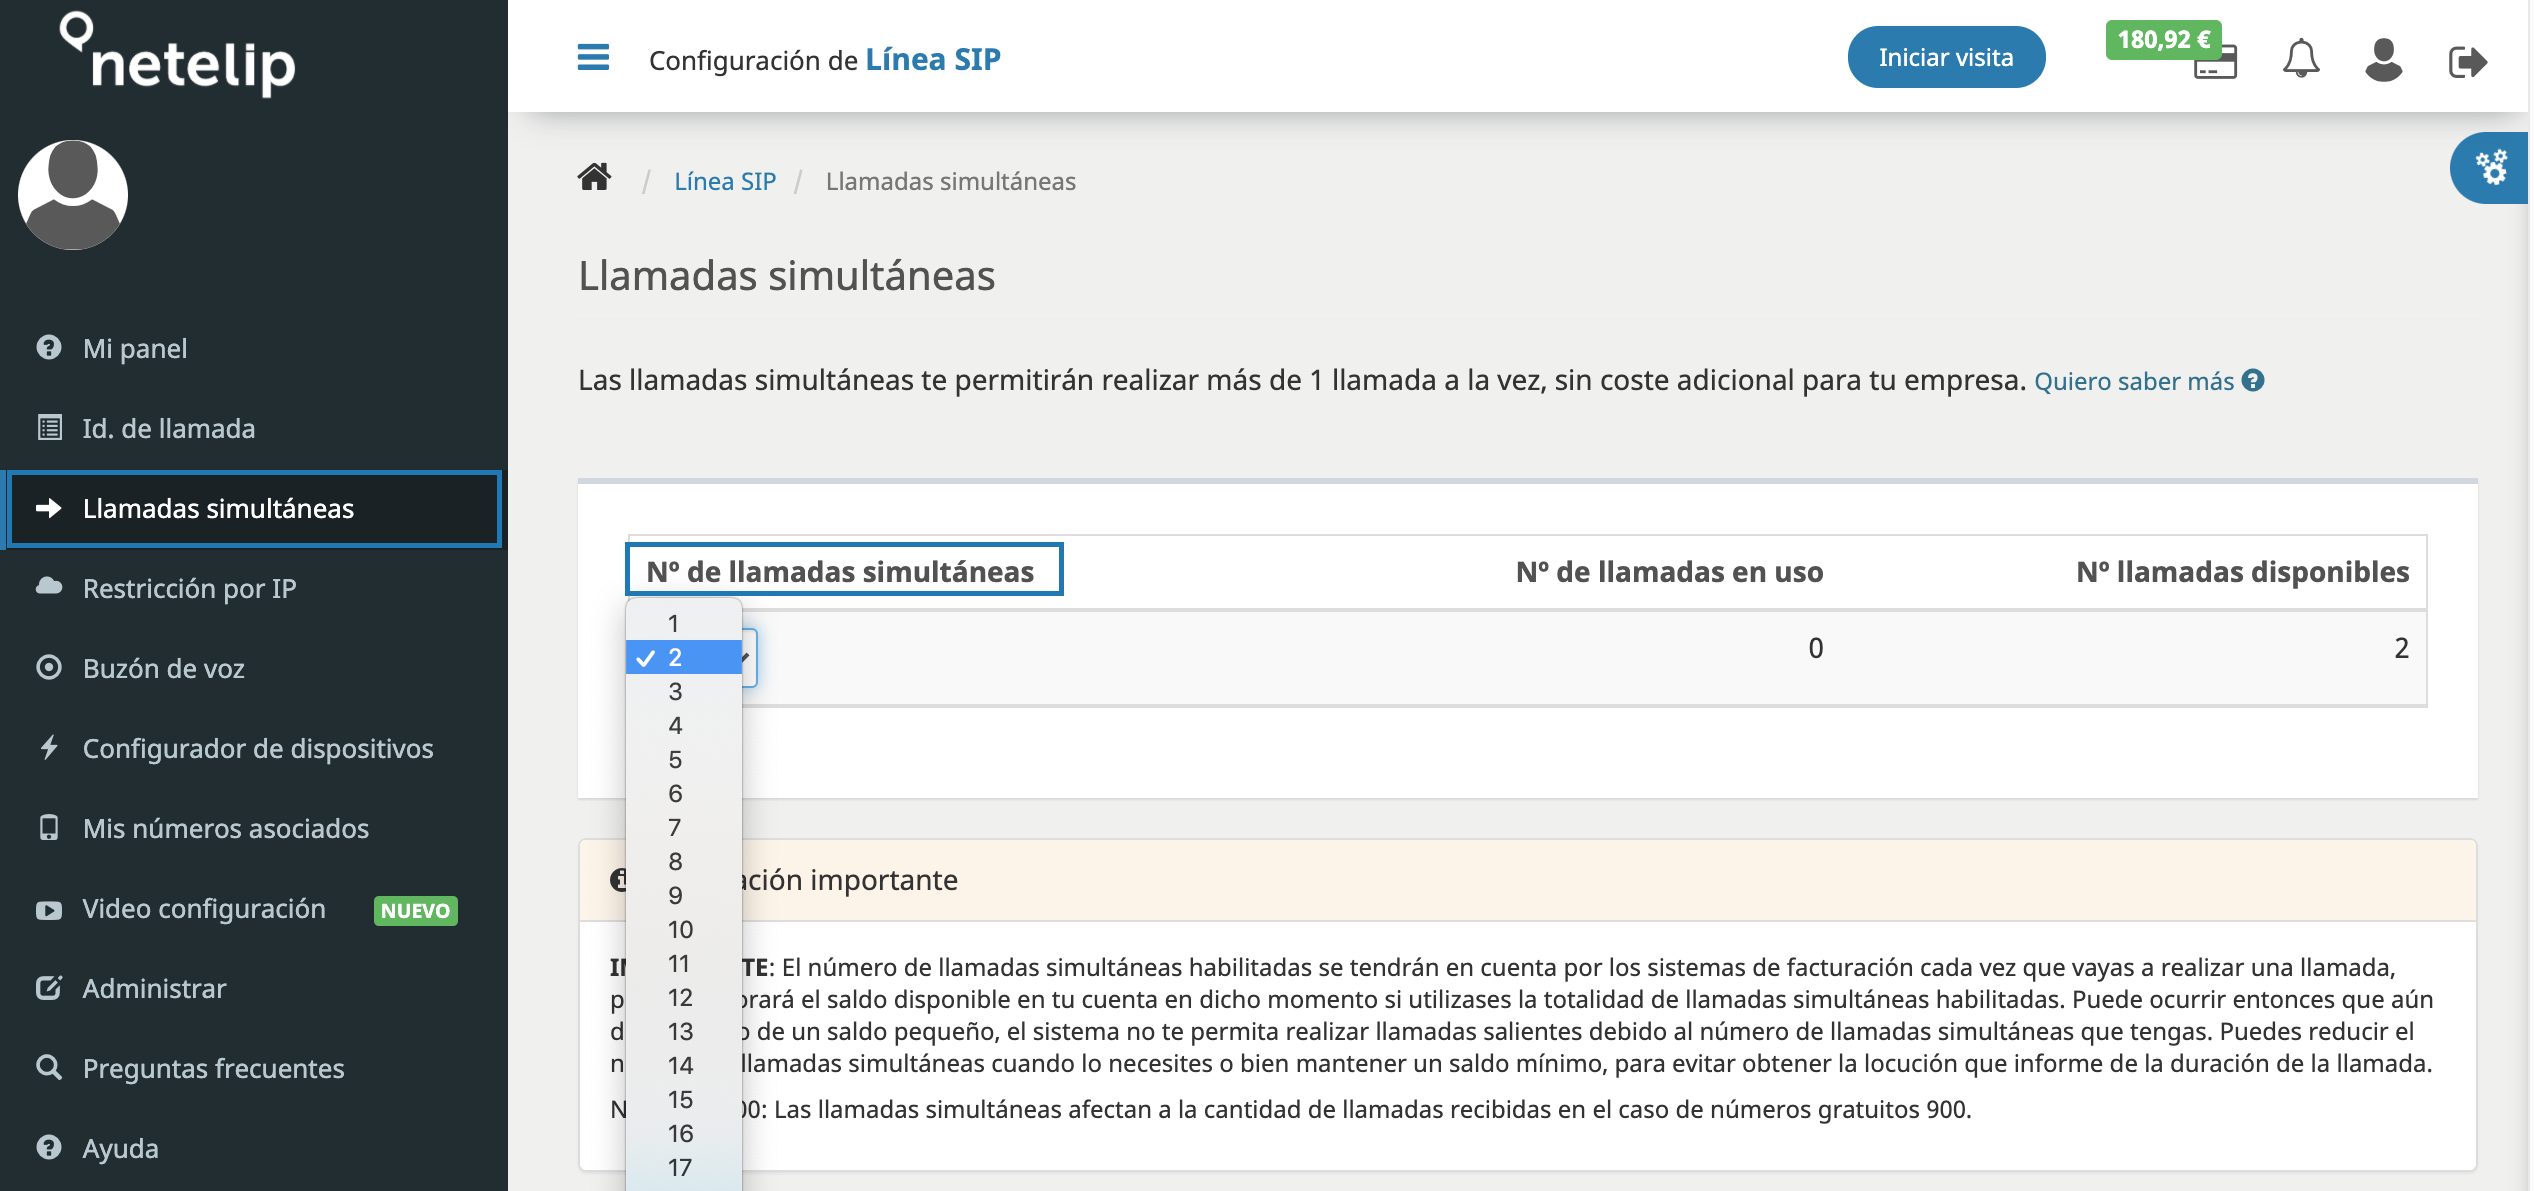Start a visit with Iniciar visita
This screenshot has height=1191, width=2534.
pyautogui.click(x=1945, y=58)
